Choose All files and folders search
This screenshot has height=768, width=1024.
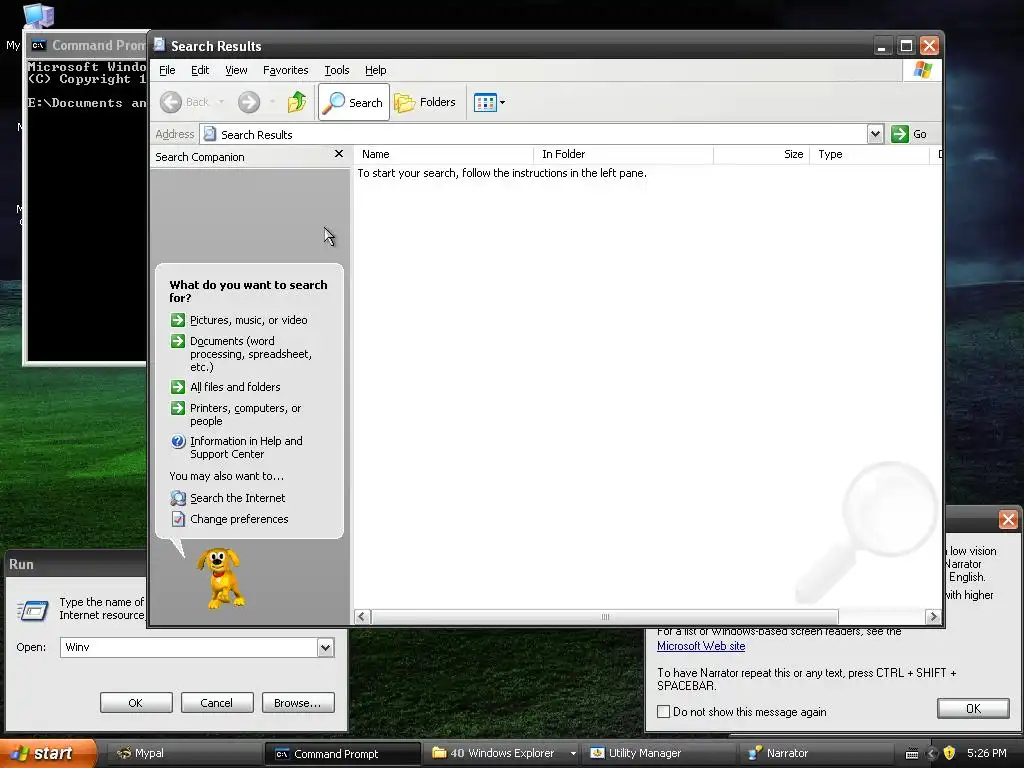235,387
